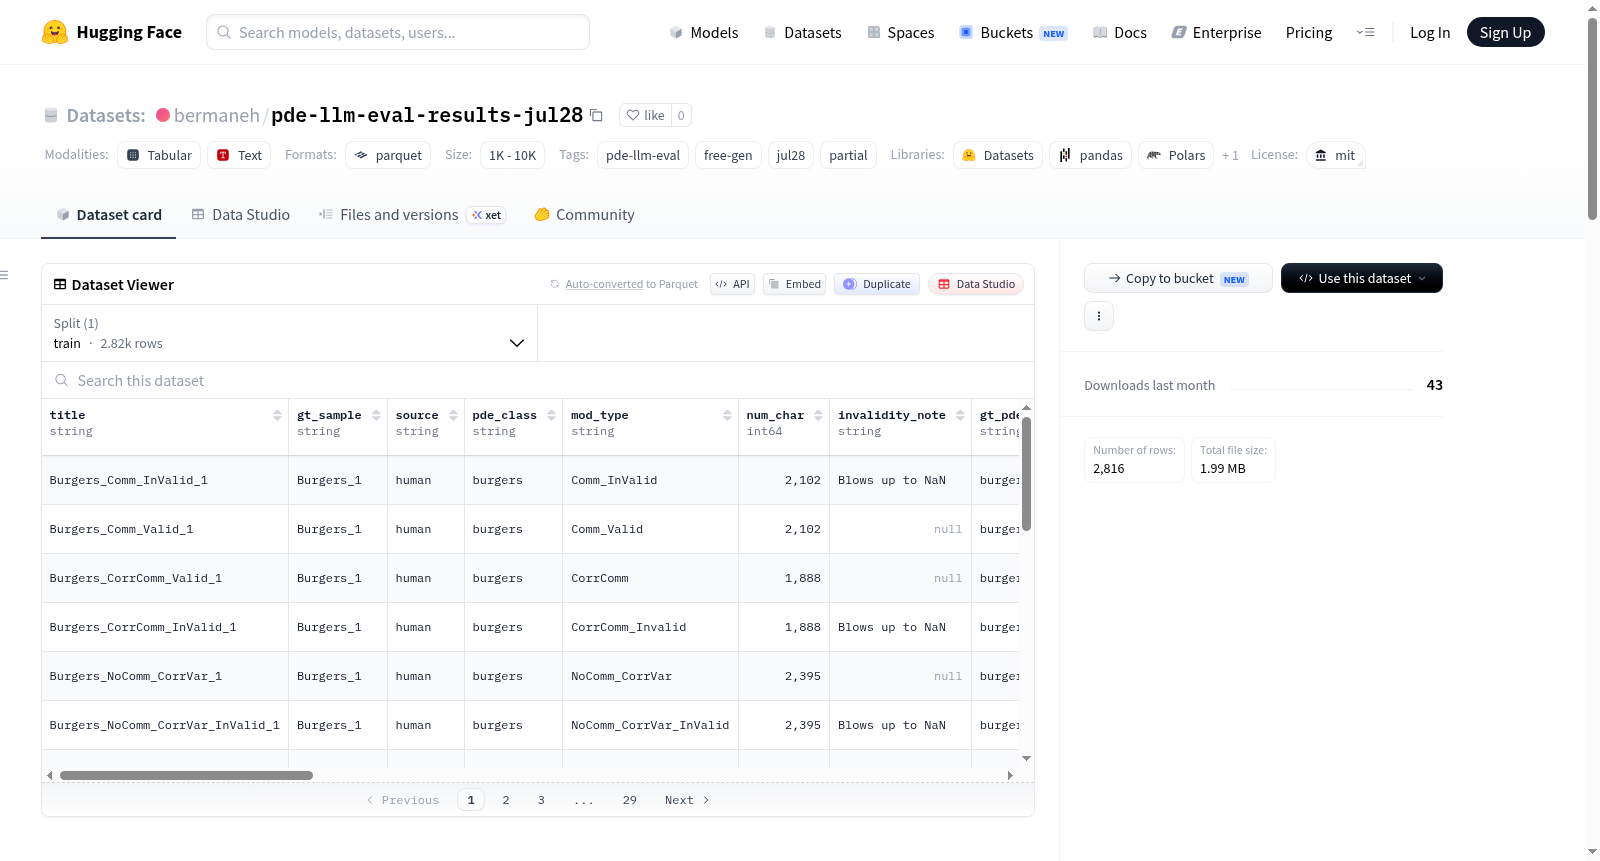Sort by the title column
The height and width of the screenshot is (861, 1600).
[x=277, y=415]
